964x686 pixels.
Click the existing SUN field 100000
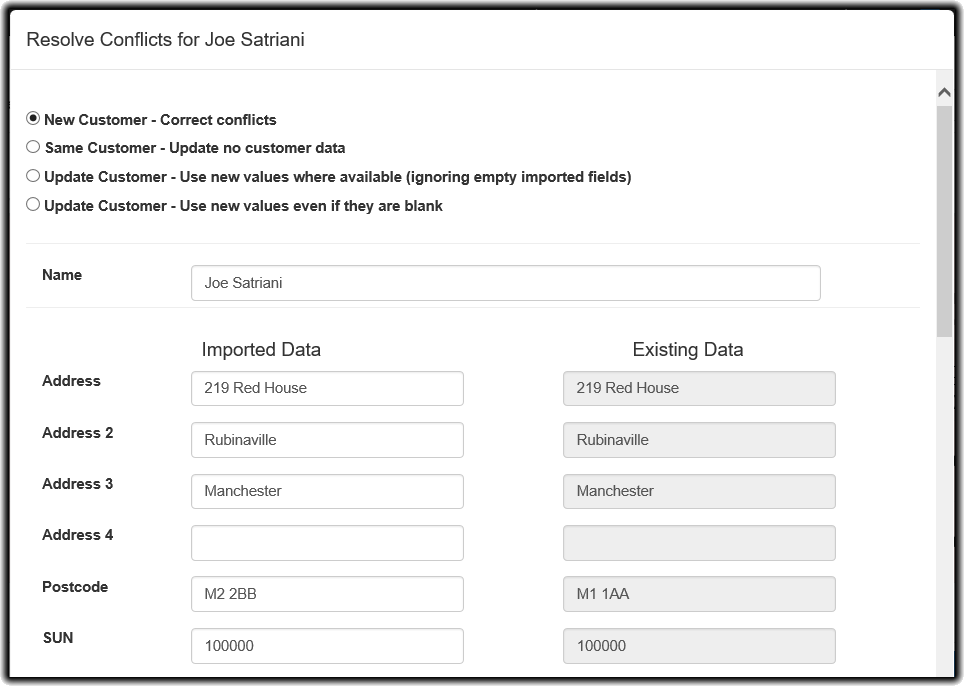(699, 646)
